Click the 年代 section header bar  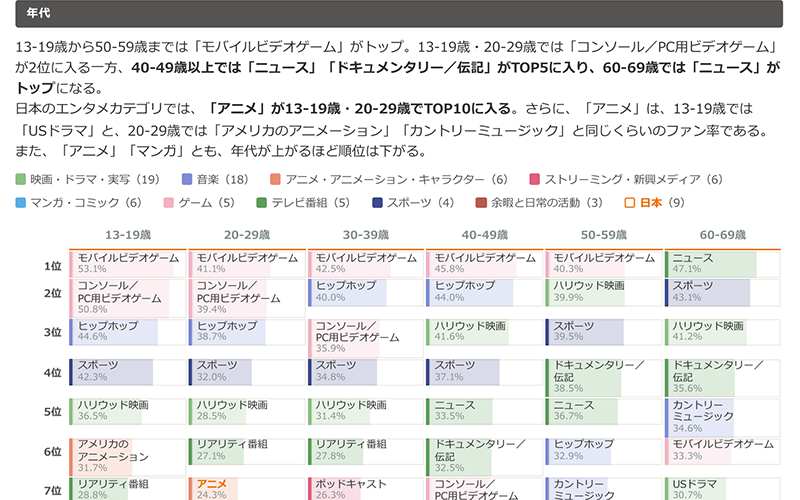pos(399,13)
